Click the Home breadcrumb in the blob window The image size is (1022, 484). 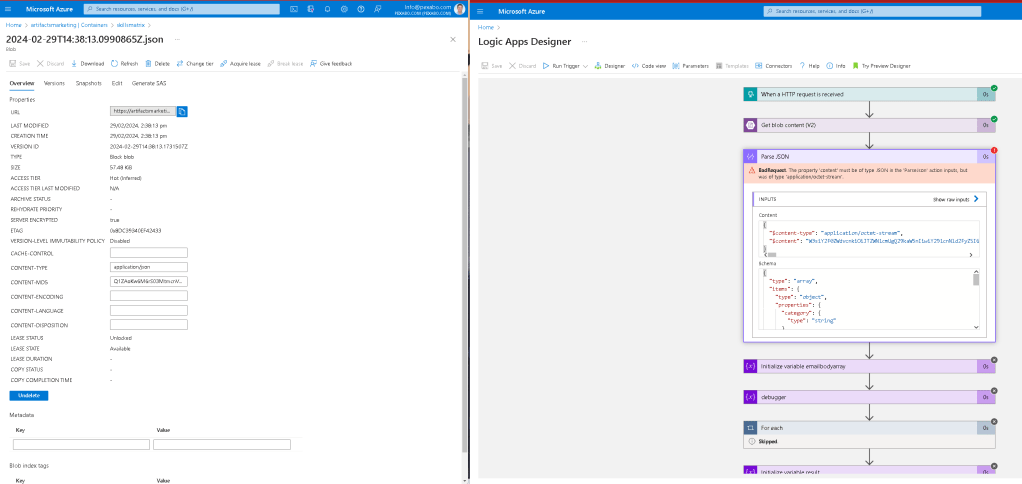(12, 25)
